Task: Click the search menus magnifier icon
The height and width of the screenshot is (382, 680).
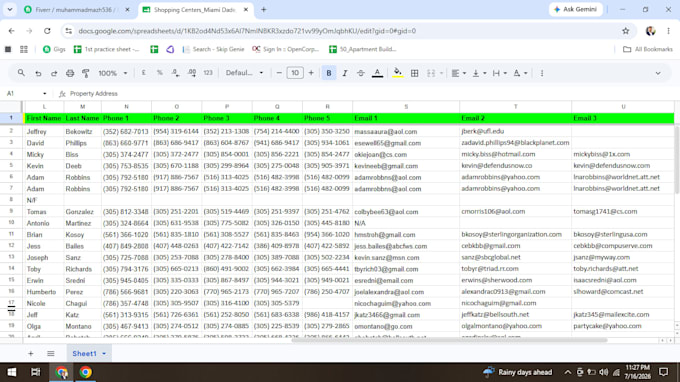Action: coord(21,73)
